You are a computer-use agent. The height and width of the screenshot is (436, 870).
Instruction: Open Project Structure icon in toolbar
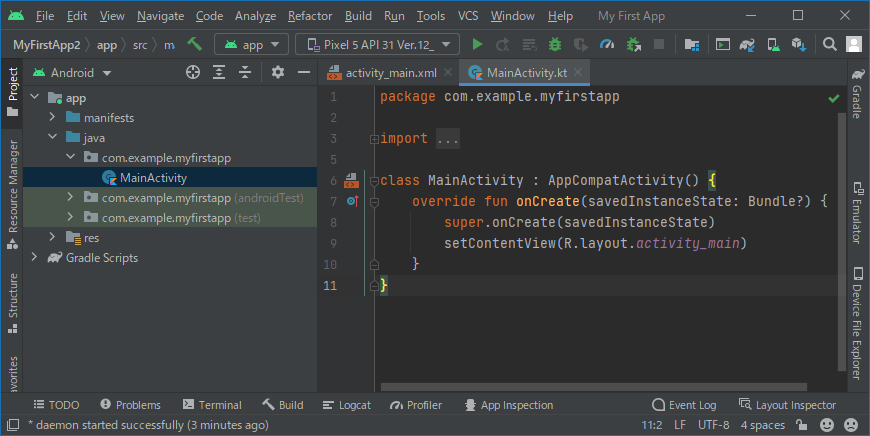[x=691, y=44]
